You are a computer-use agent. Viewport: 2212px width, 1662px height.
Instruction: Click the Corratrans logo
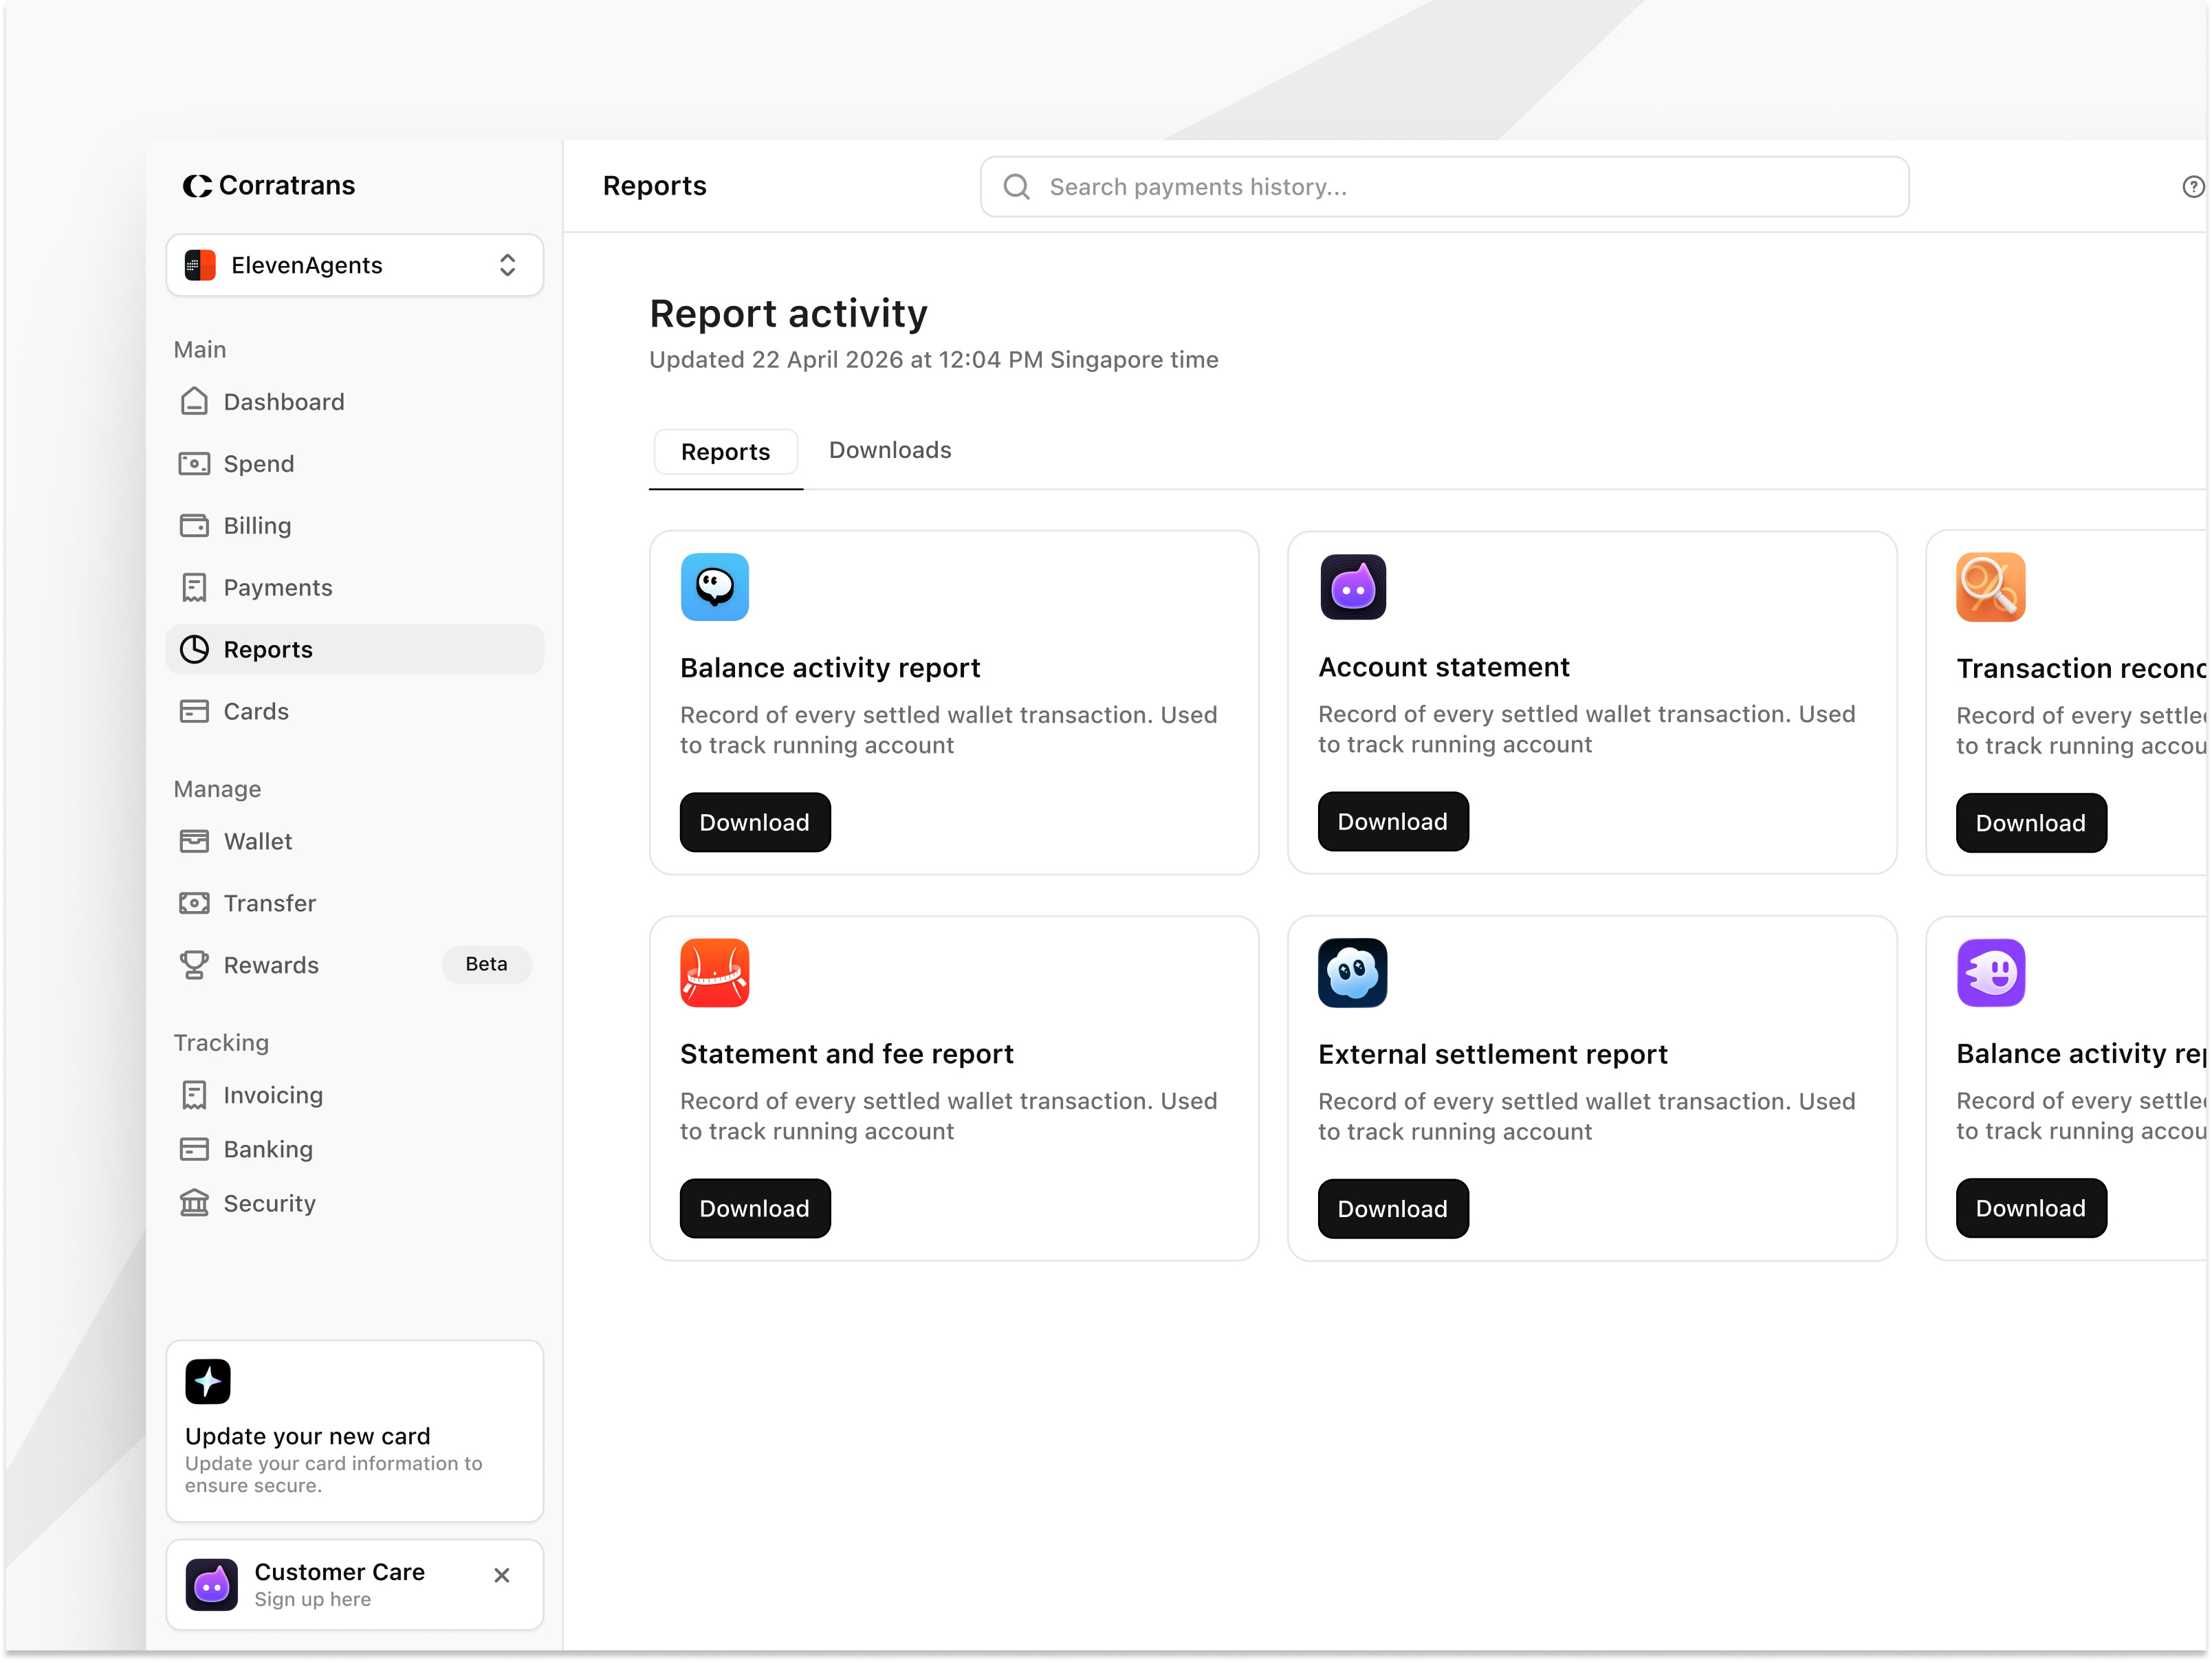(268, 185)
